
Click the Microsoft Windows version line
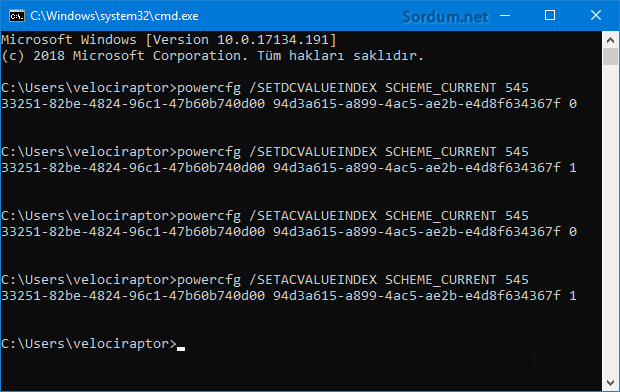[169, 40]
